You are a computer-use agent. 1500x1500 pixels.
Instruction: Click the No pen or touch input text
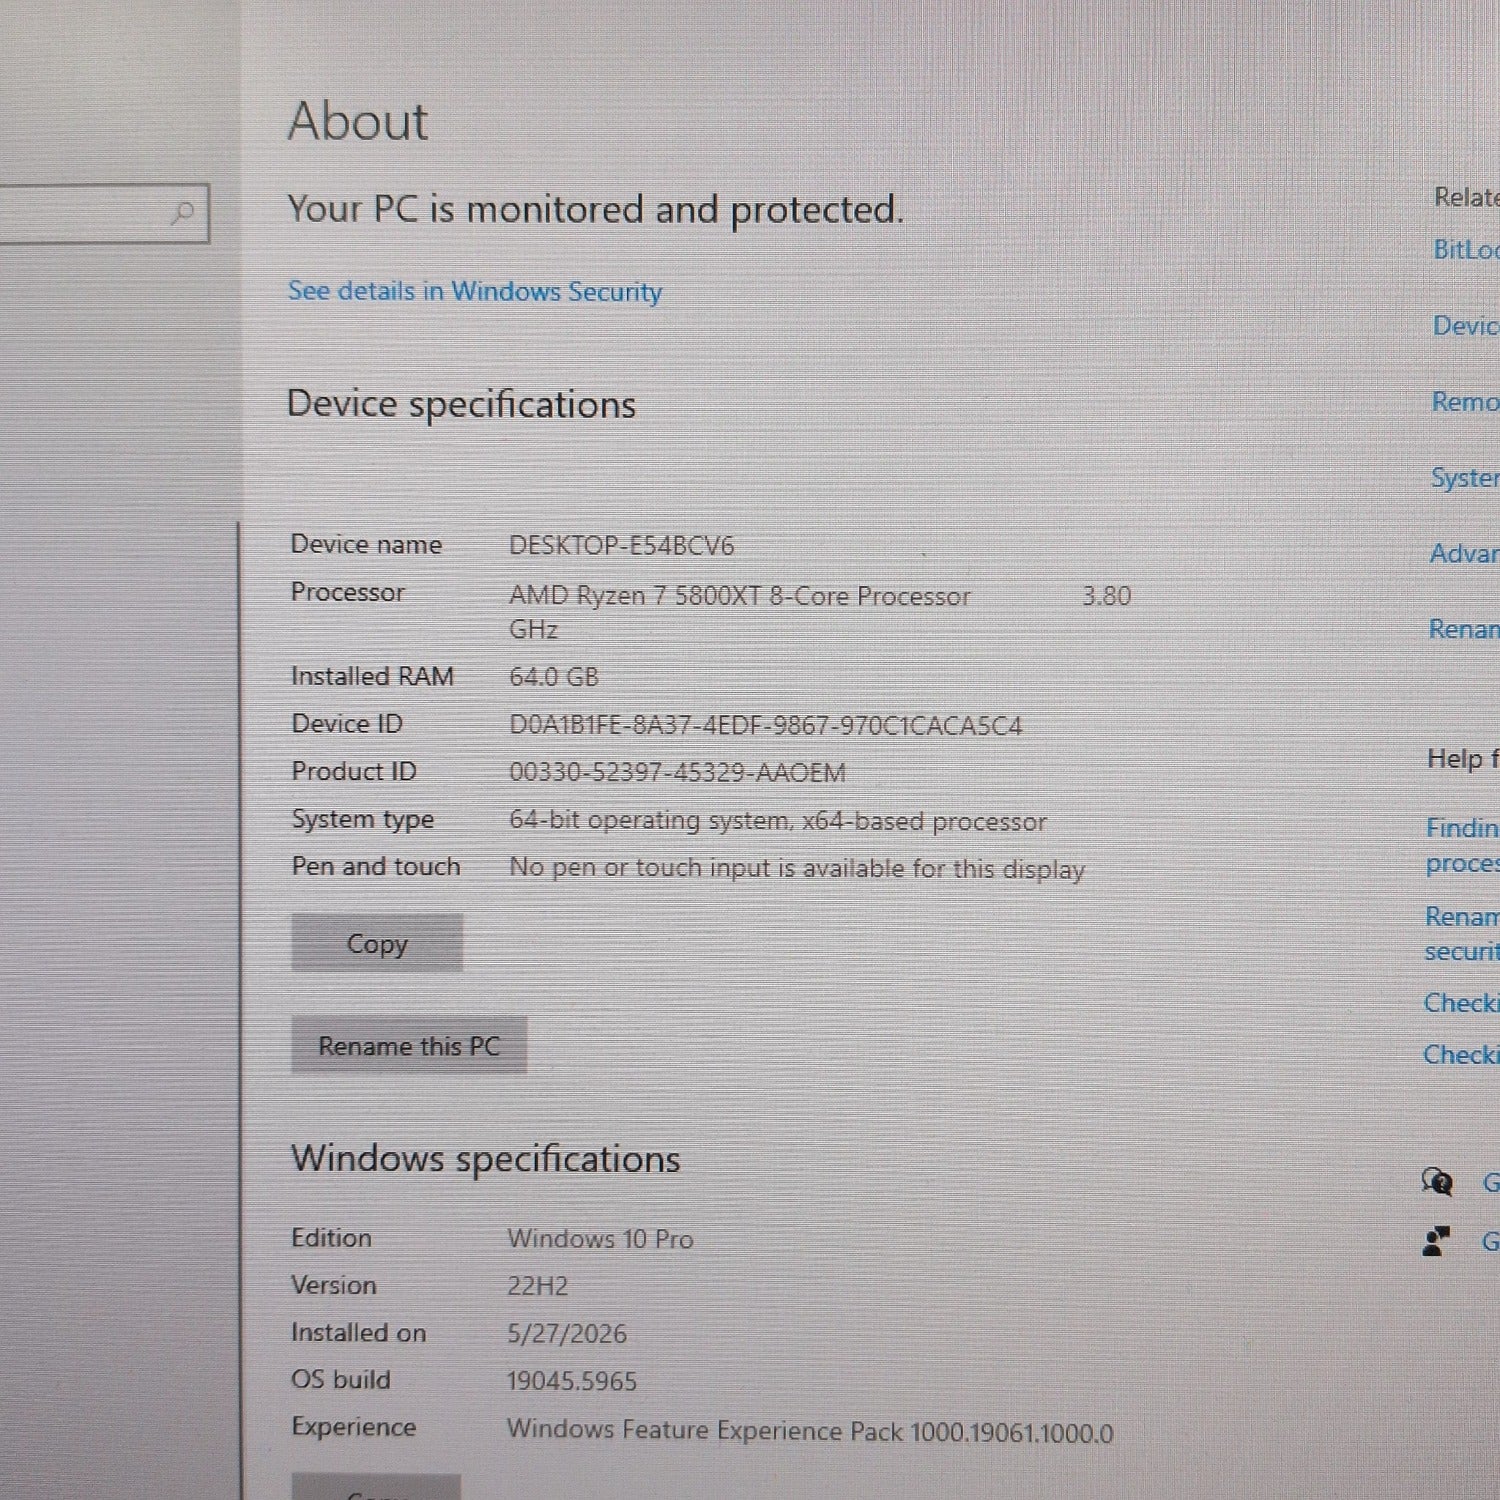tap(797, 868)
